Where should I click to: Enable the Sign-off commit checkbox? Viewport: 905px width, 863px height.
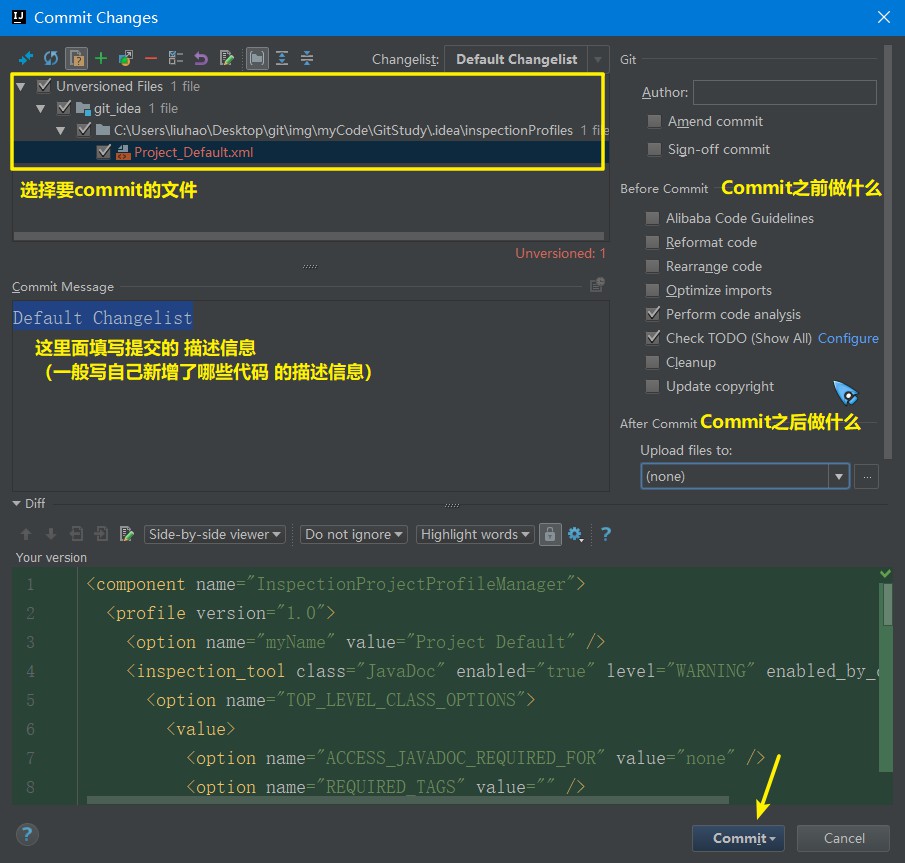coord(655,150)
